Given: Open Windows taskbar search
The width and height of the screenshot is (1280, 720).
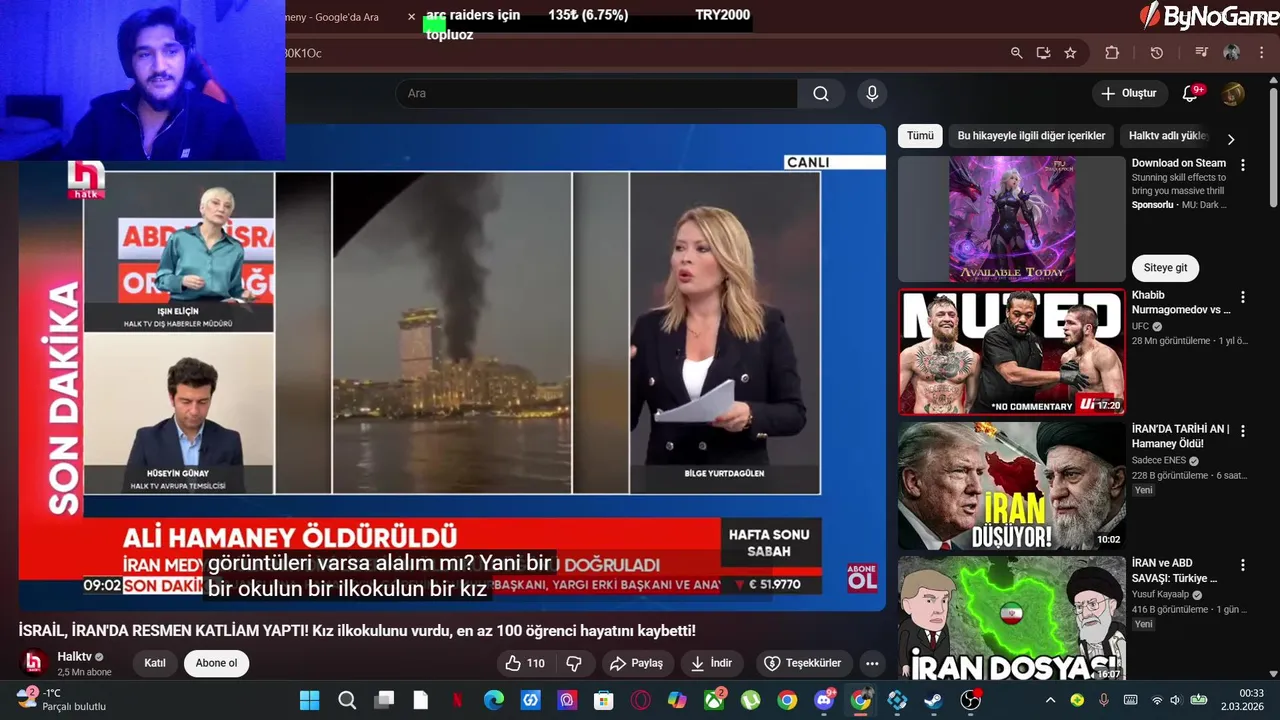Looking at the screenshot, I should 346,700.
